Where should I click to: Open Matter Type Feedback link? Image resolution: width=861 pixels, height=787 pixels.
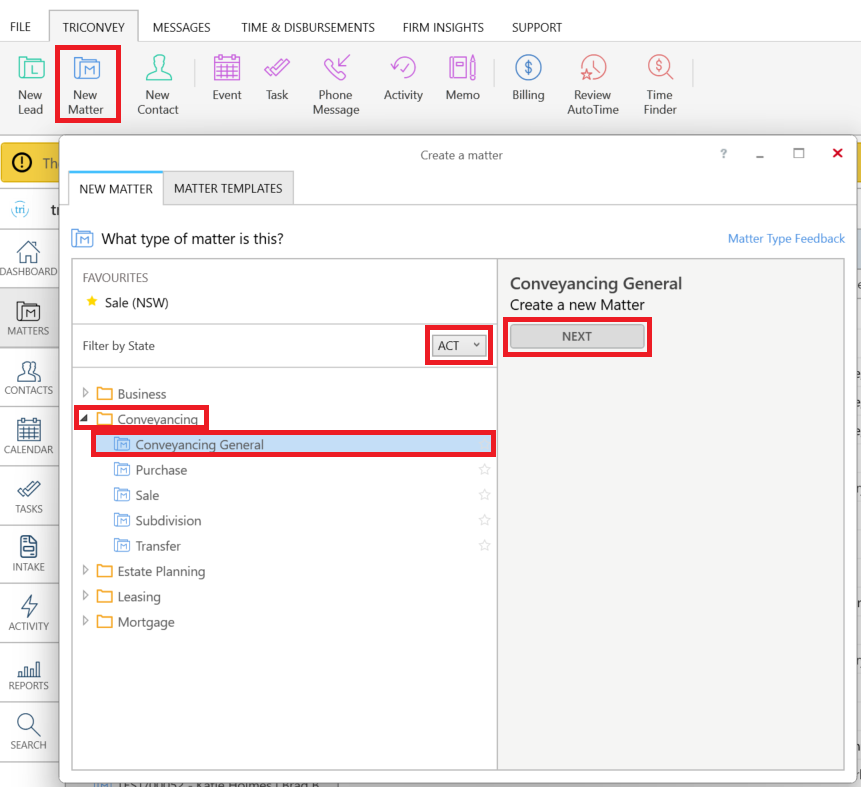[786, 238]
